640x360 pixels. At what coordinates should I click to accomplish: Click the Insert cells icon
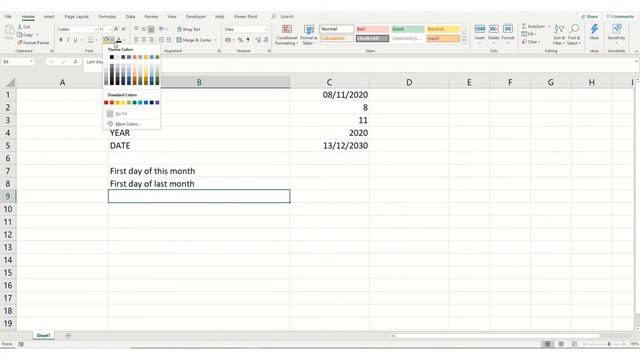[x=480, y=29]
